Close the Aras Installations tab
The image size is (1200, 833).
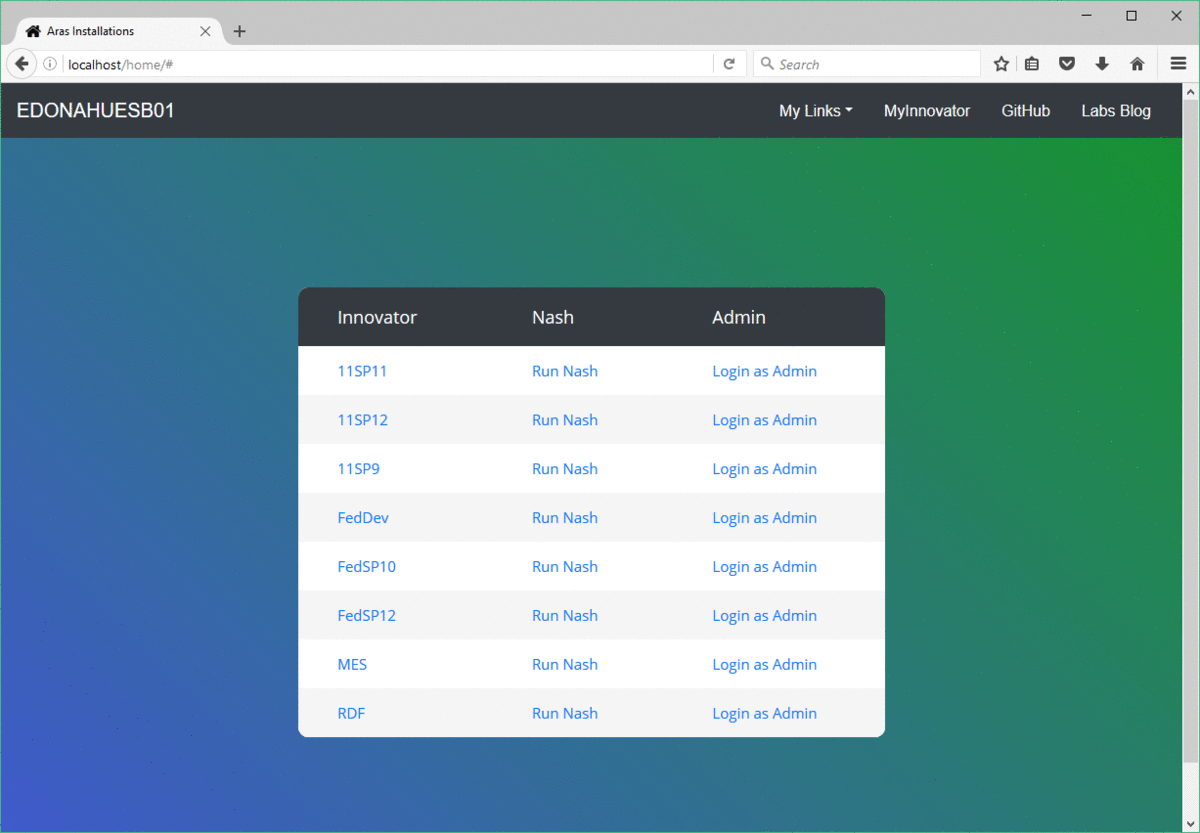(205, 31)
